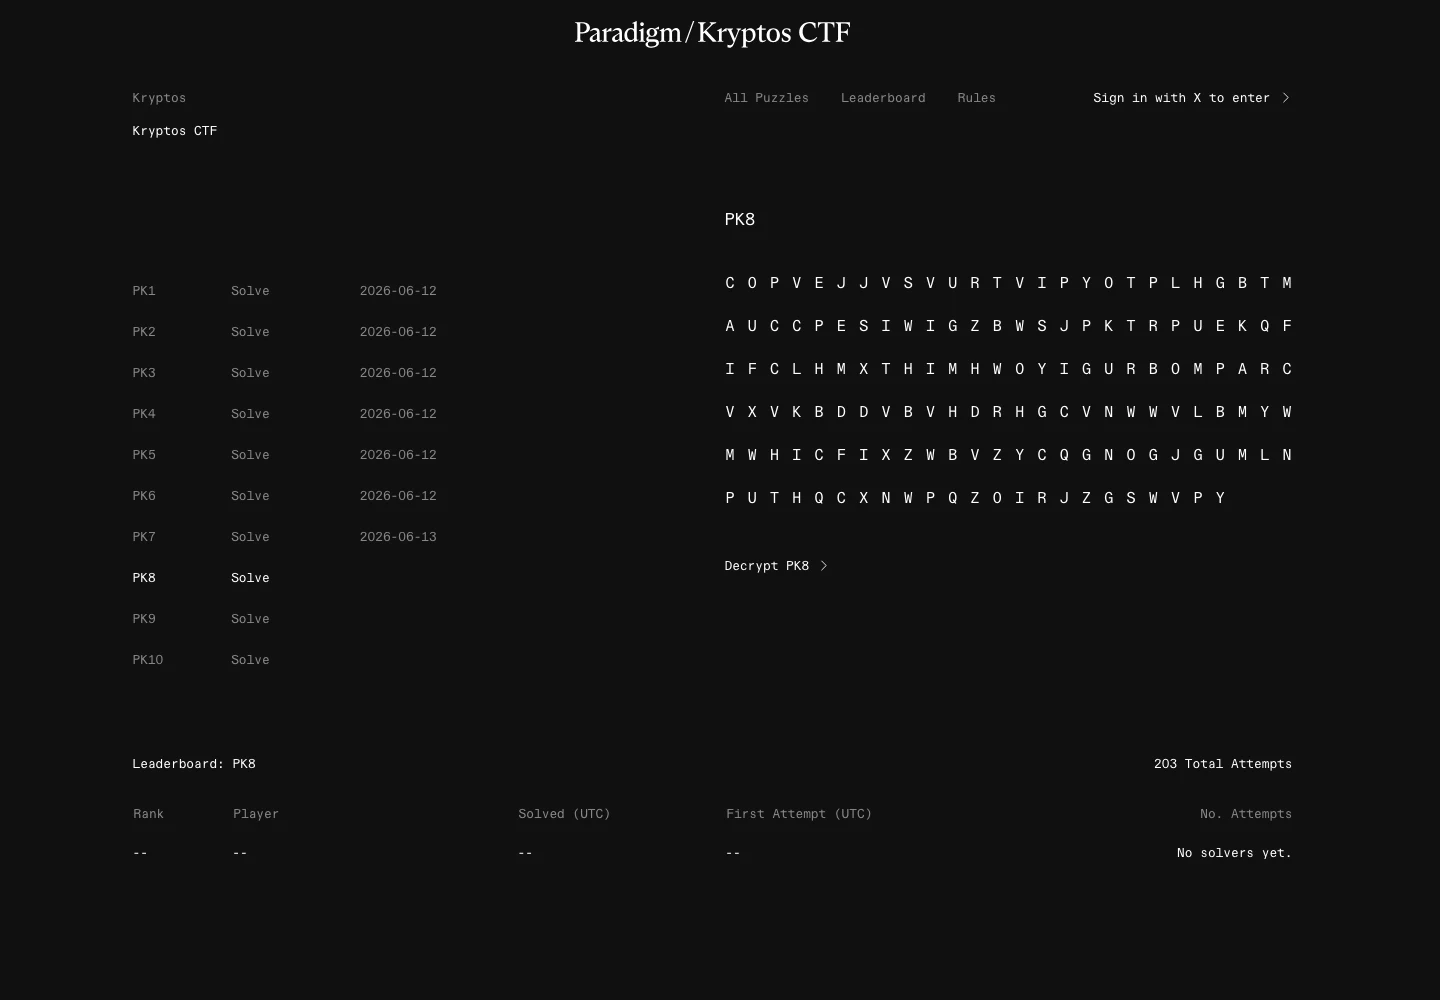Click the Leaderboard: PK8 heading
This screenshot has width=1440, height=1000.
194,764
